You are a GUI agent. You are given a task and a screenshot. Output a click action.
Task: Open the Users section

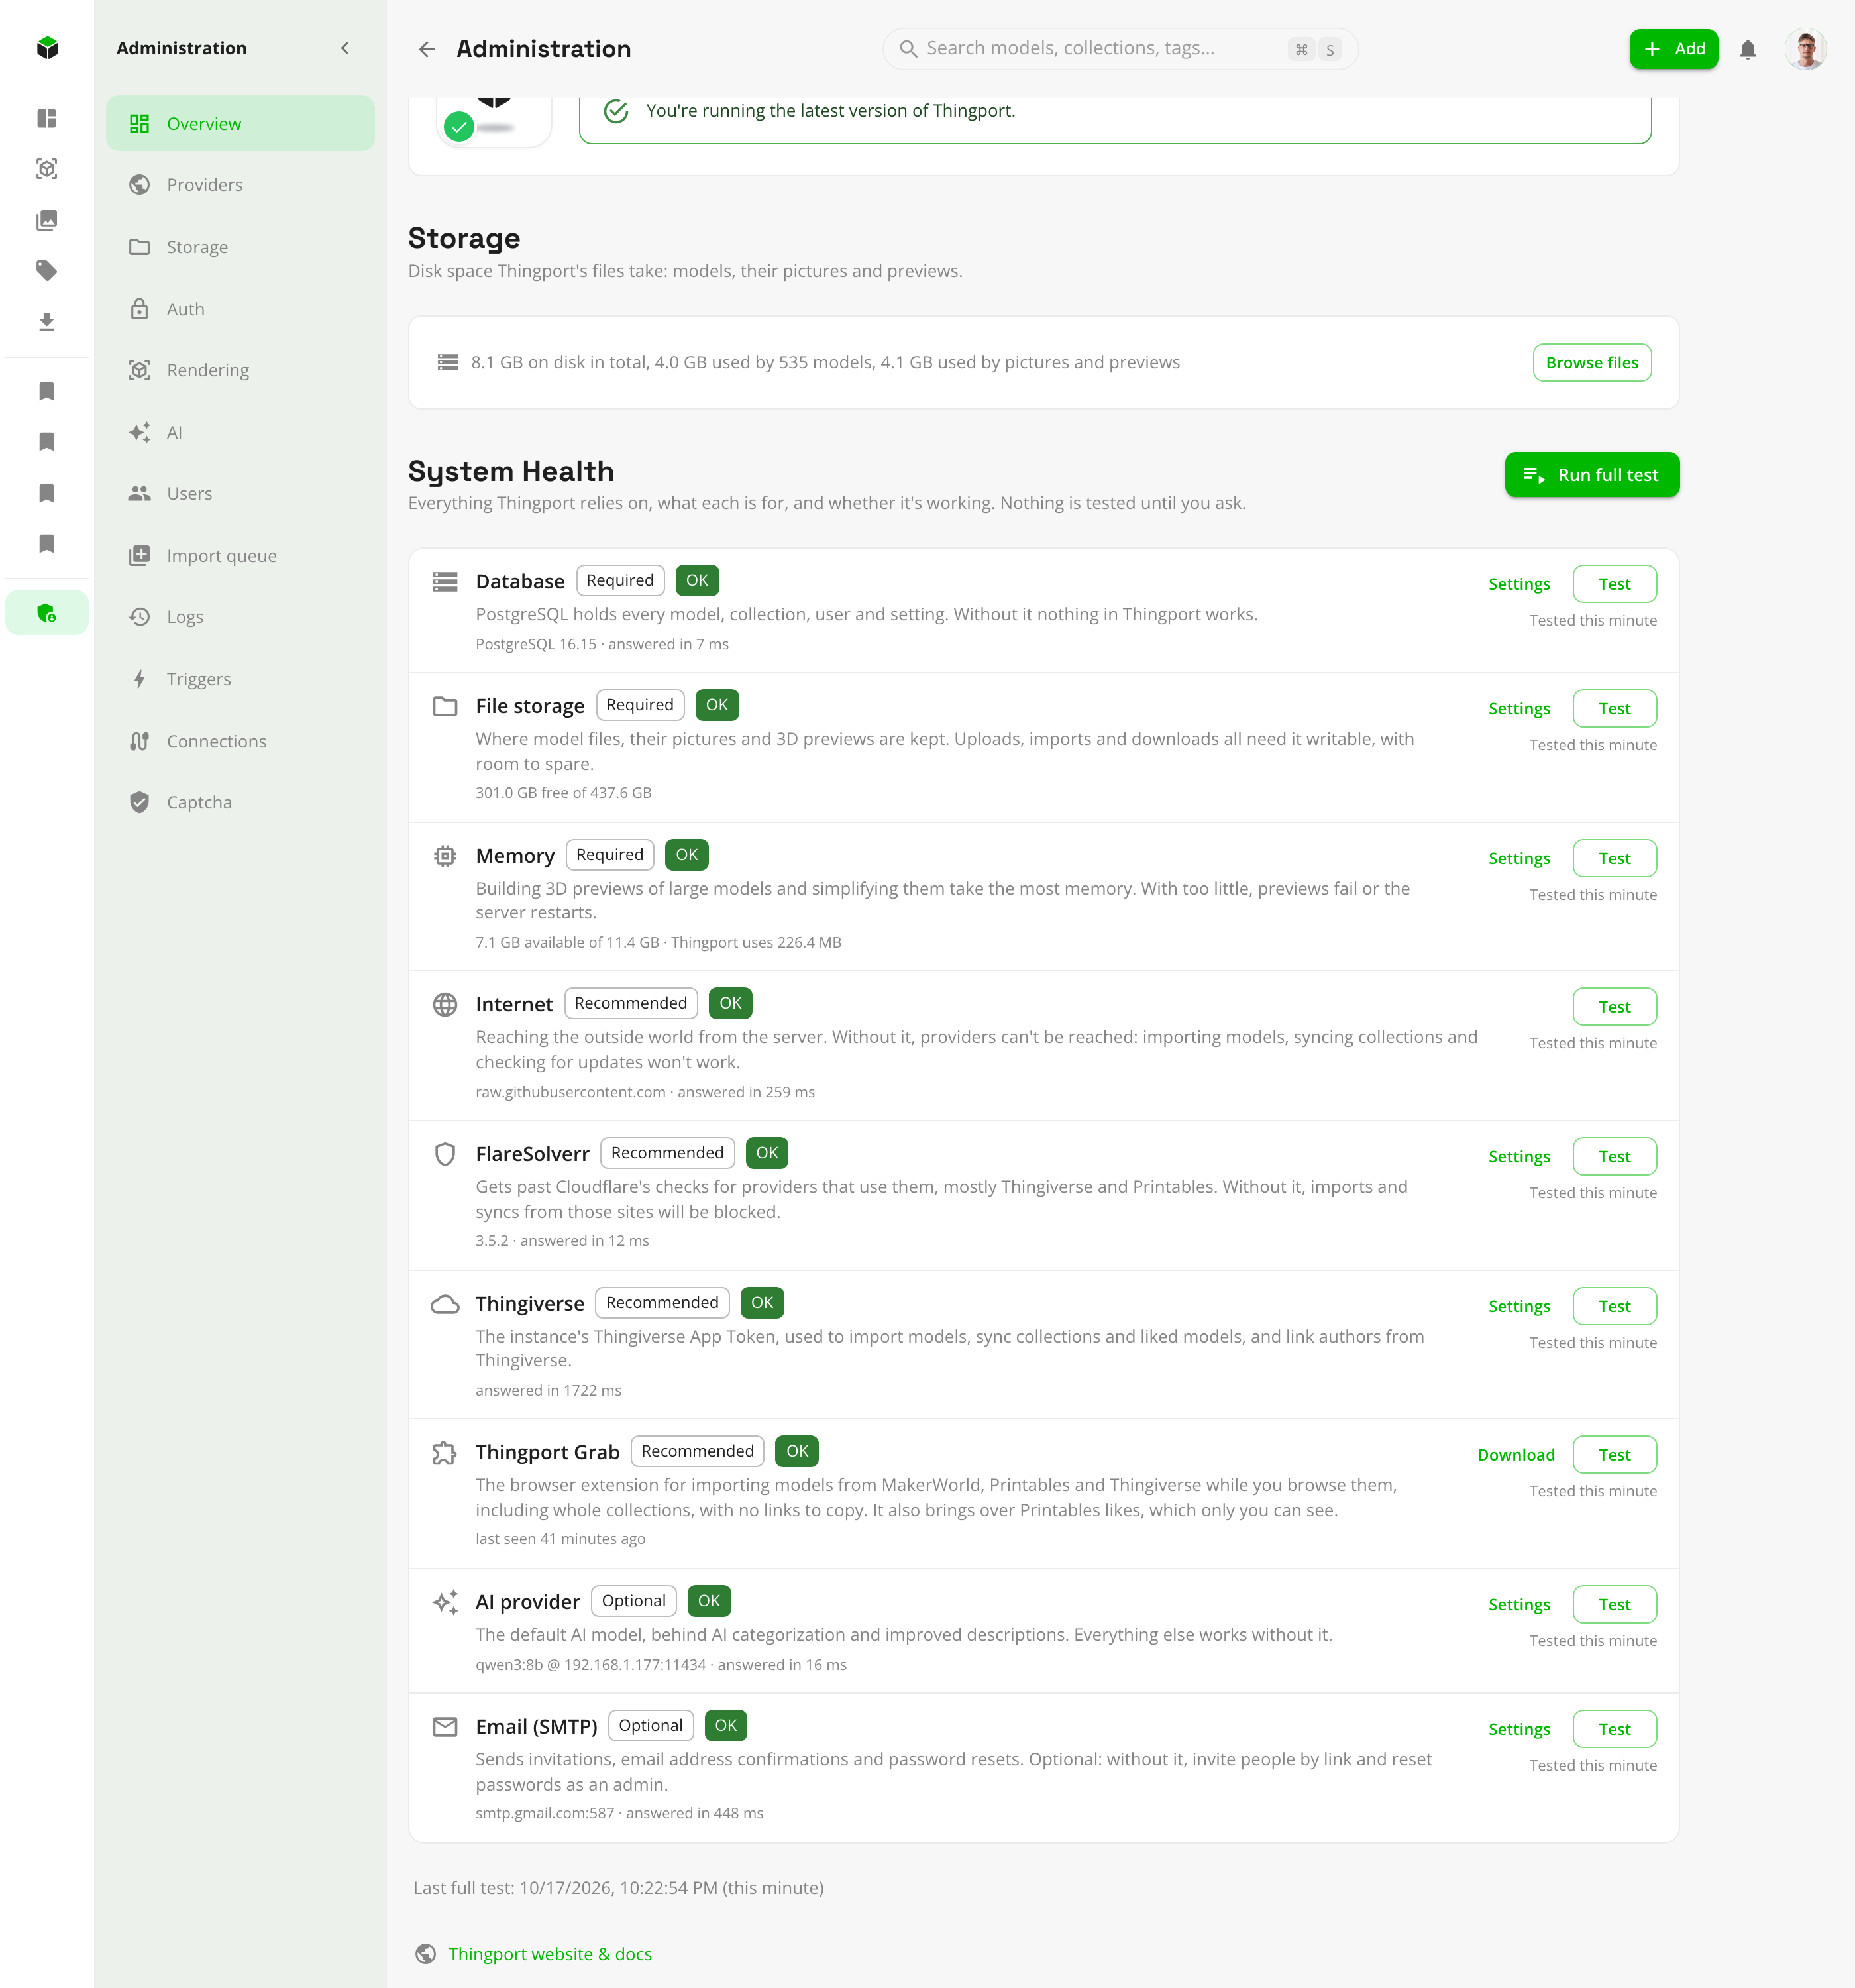pyautogui.click(x=240, y=493)
